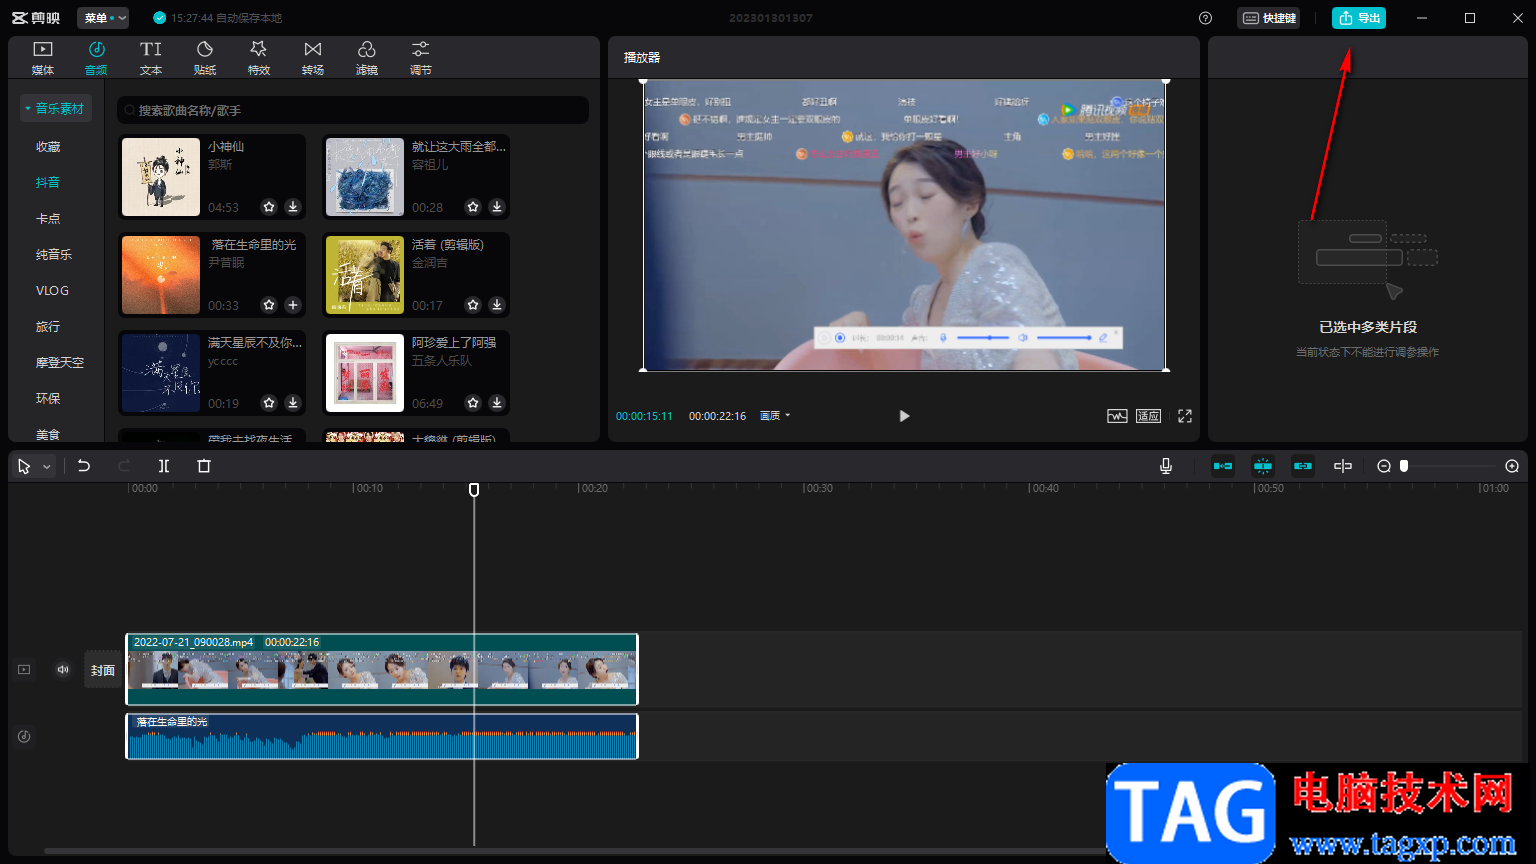The image size is (1536, 864).
Task: Download the song 小神仙
Action: coord(293,207)
